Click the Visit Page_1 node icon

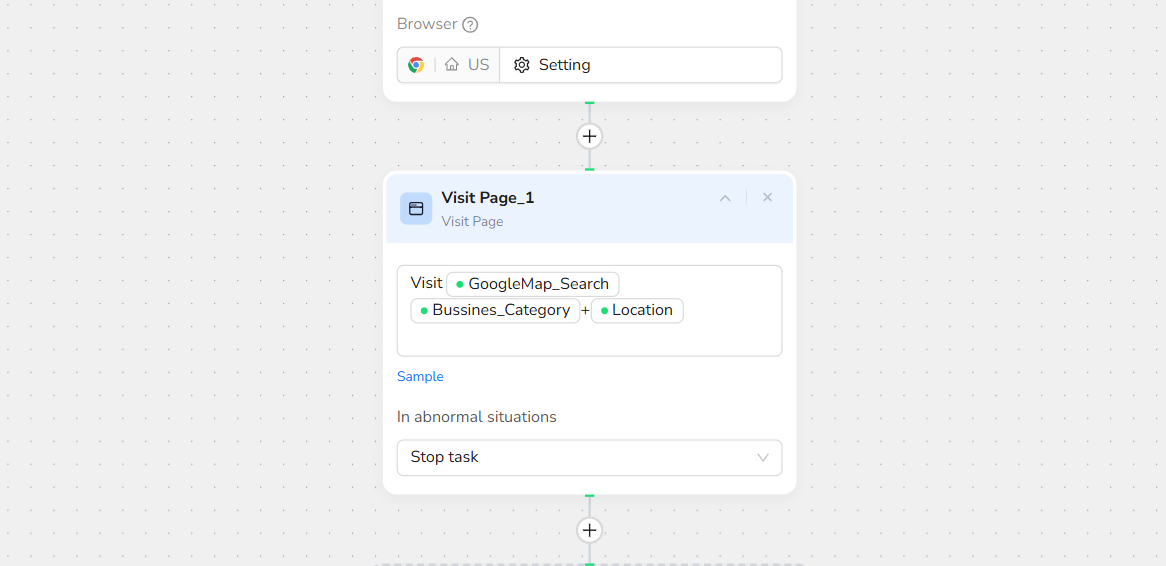point(416,208)
